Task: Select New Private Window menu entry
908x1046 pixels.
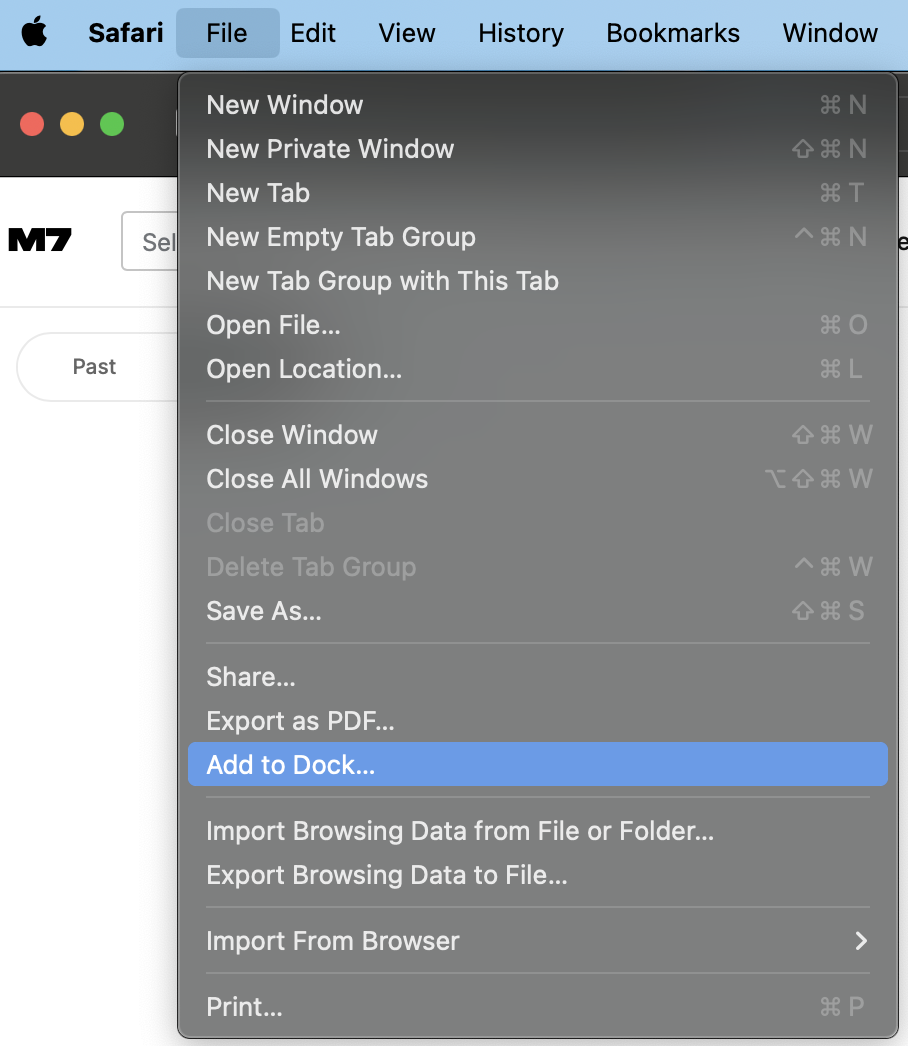Action: [330, 149]
